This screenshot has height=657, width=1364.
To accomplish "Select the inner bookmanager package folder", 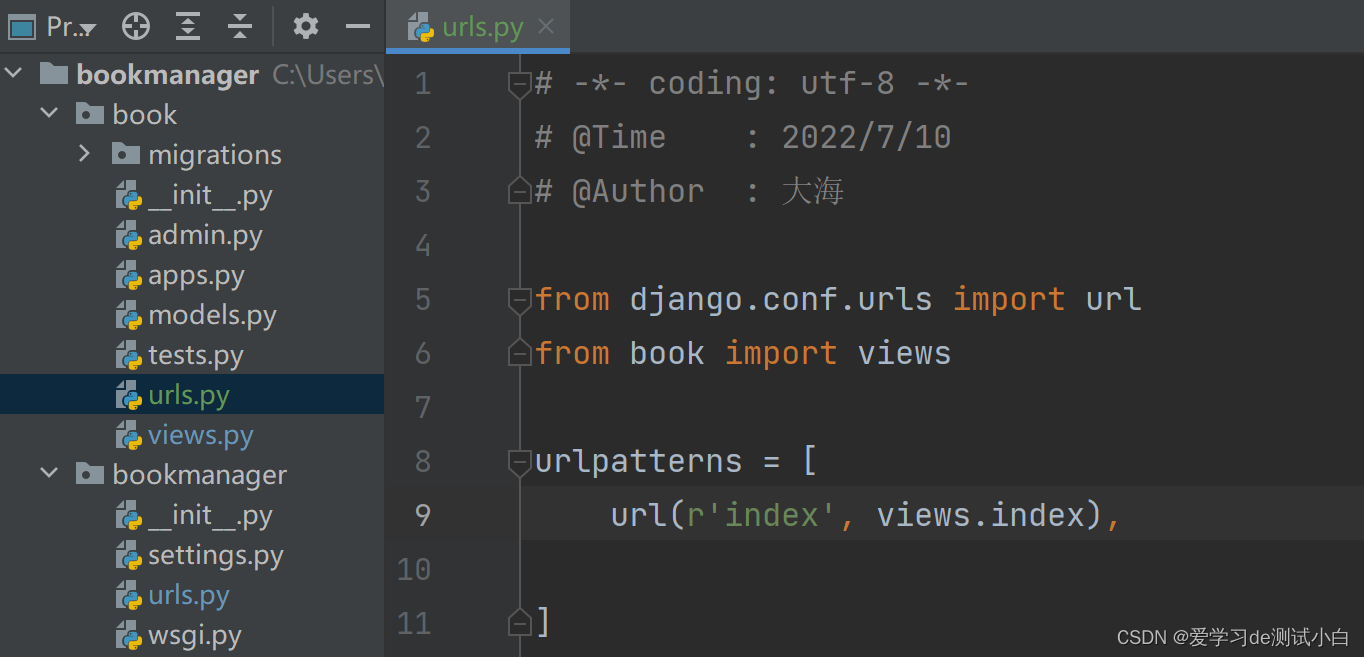I will click(x=200, y=475).
